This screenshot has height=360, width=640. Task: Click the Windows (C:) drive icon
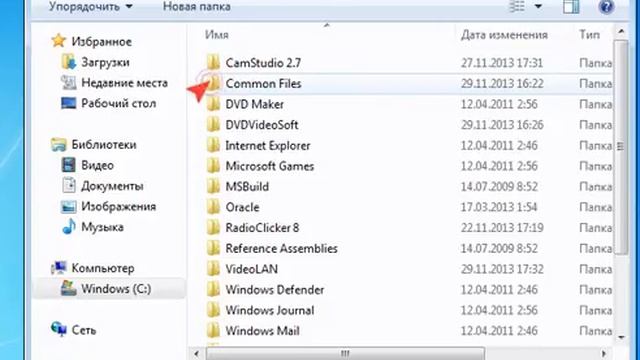(69, 288)
